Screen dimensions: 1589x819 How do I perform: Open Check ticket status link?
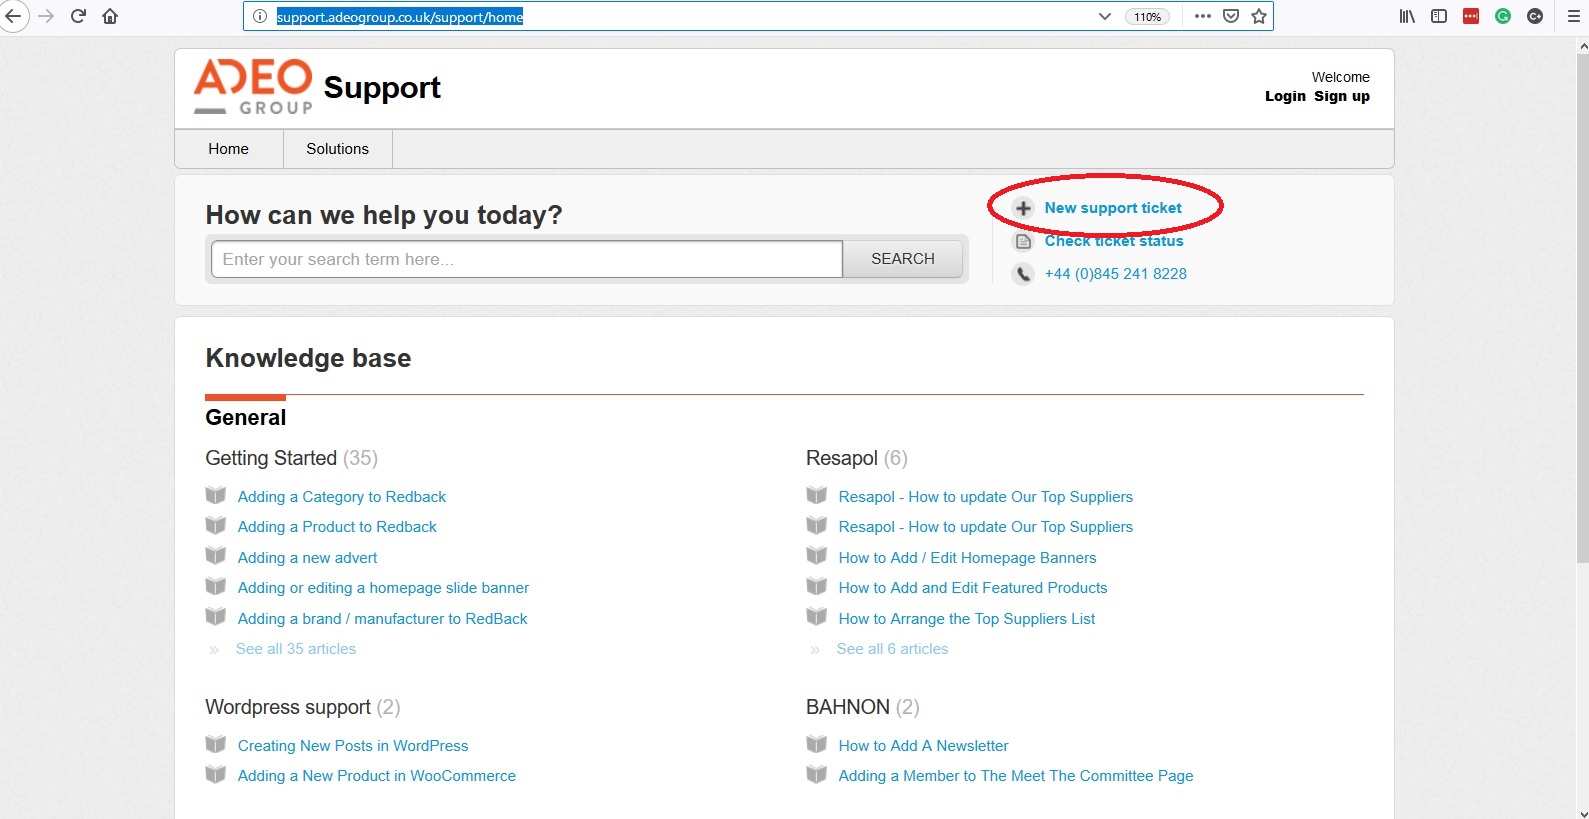[1114, 241]
